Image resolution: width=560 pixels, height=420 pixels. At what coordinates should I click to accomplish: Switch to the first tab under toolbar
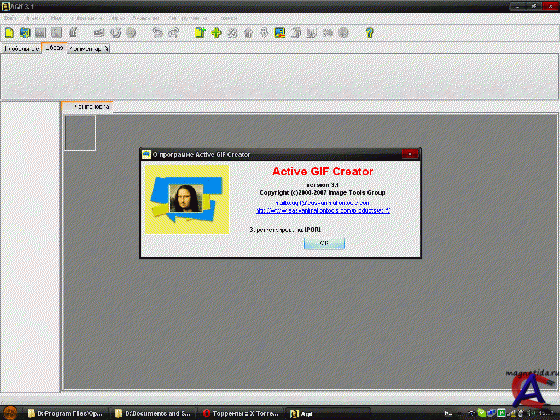(21, 49)
